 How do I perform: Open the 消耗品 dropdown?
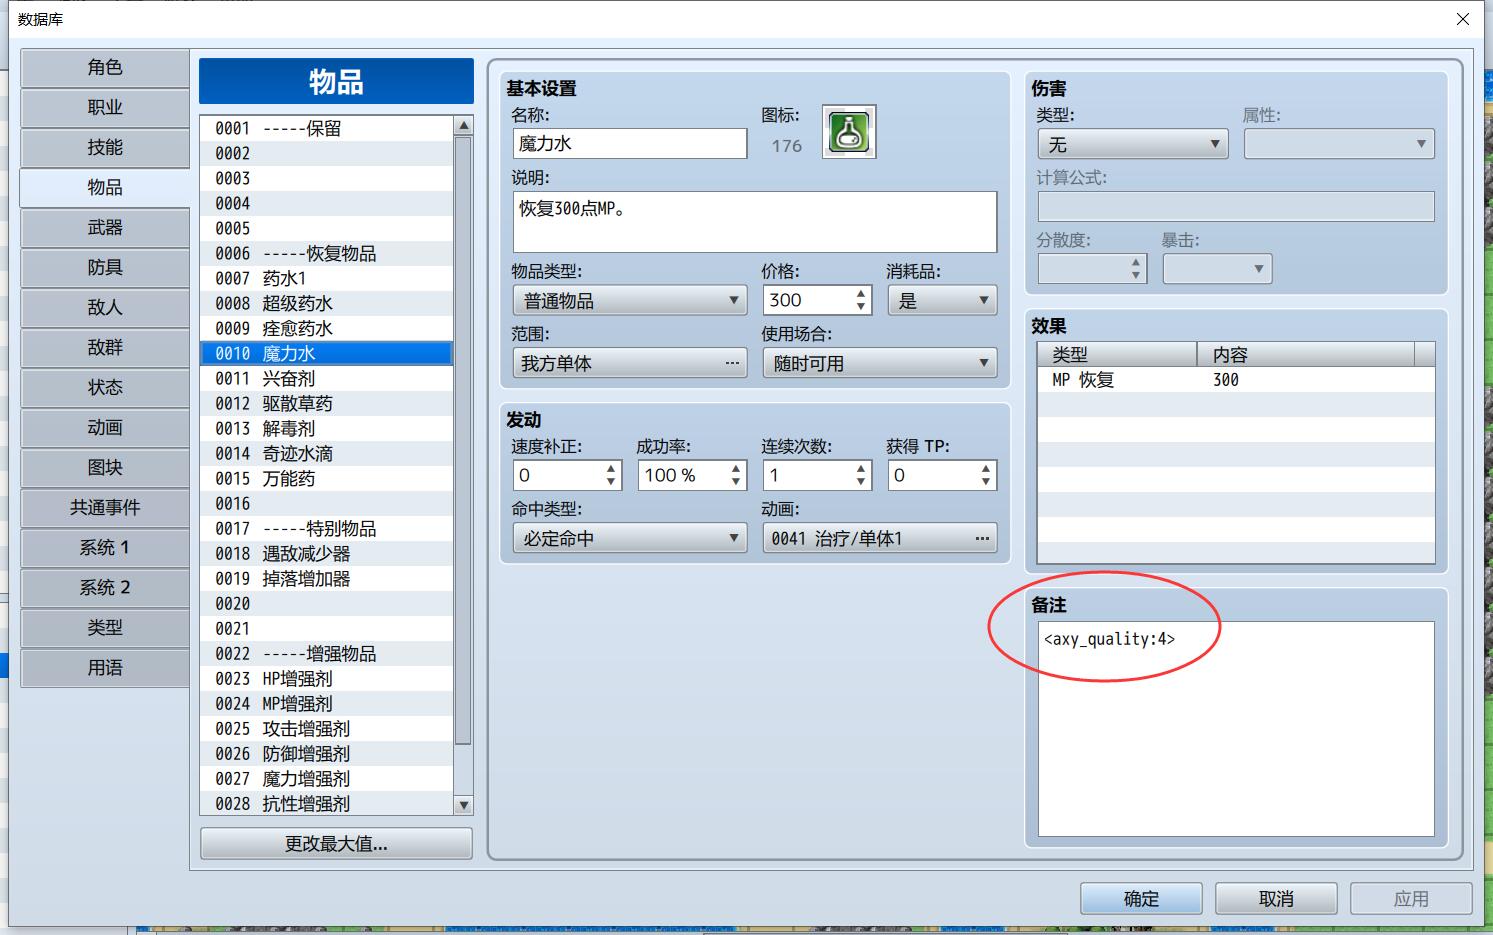pyautogui.click(x=942, y=300)
